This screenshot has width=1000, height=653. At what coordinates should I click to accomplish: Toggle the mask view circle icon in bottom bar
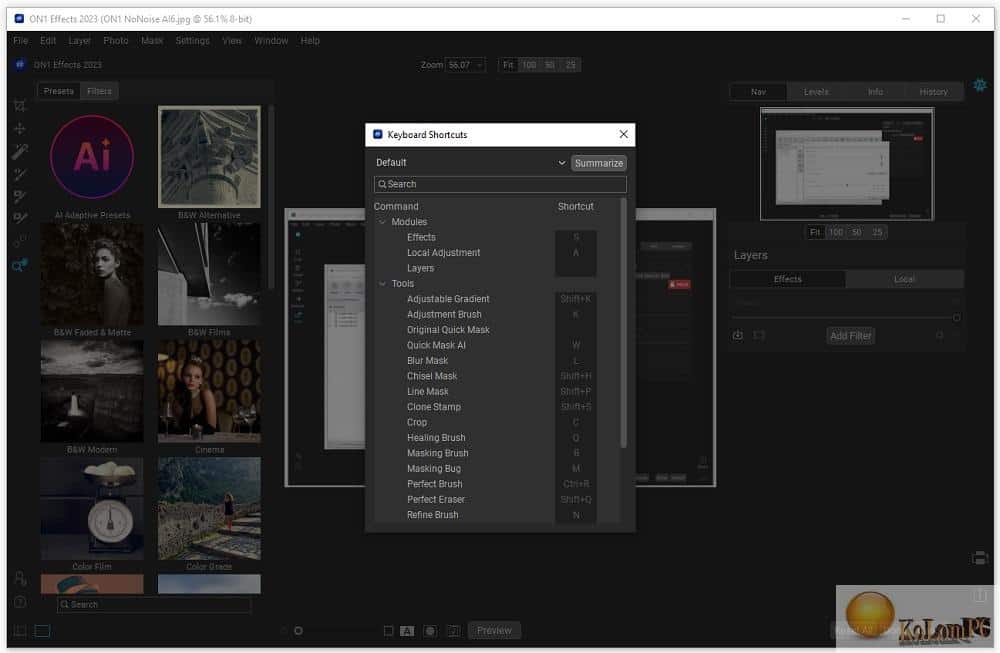pos(430,631)
